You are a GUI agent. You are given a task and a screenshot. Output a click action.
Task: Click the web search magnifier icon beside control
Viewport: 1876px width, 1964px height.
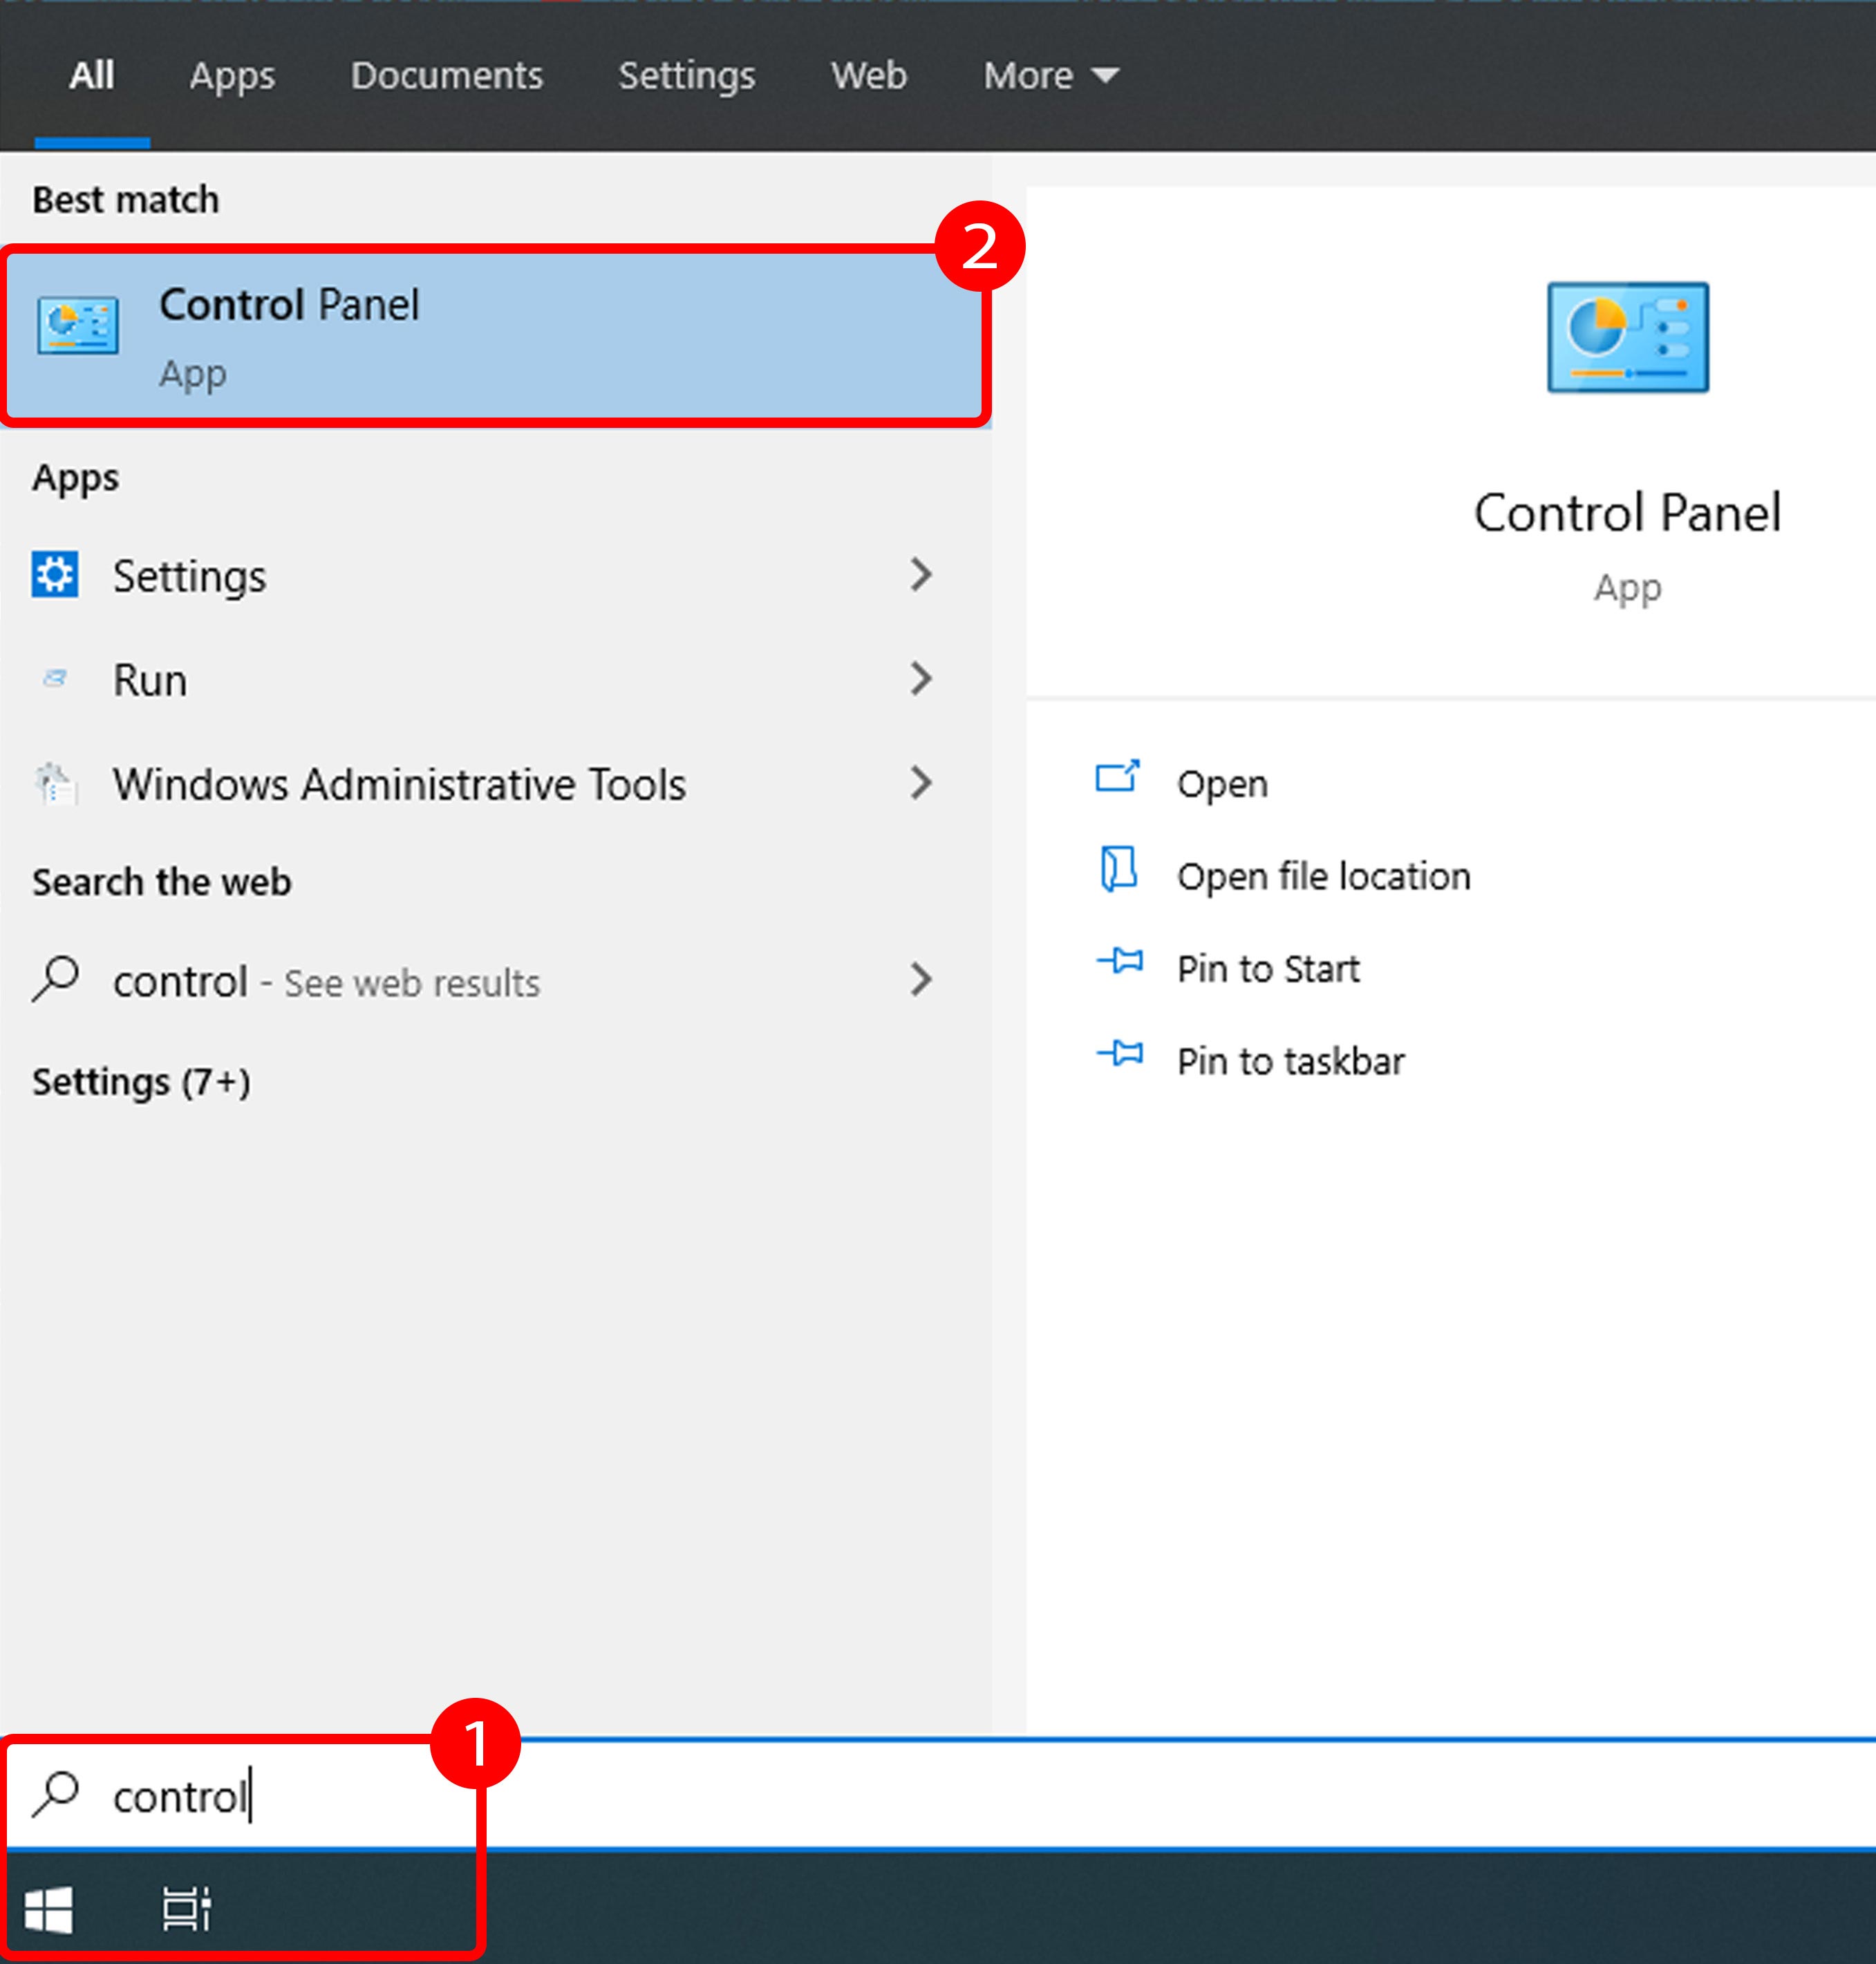click(55, 980)
